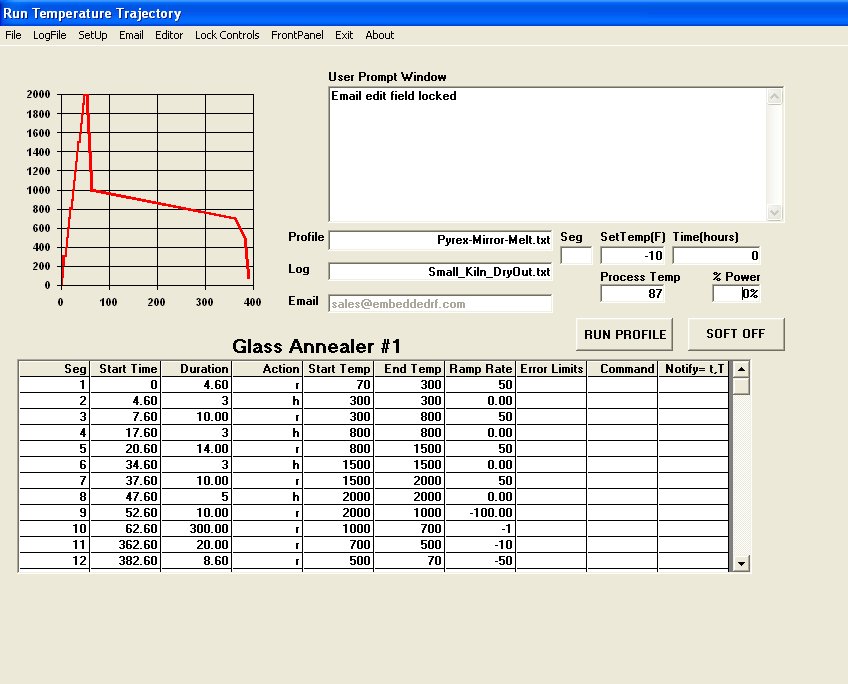The image size is (848, 684).
Task: Select segment 12 Duration cell 8.60
Action: 196,560
